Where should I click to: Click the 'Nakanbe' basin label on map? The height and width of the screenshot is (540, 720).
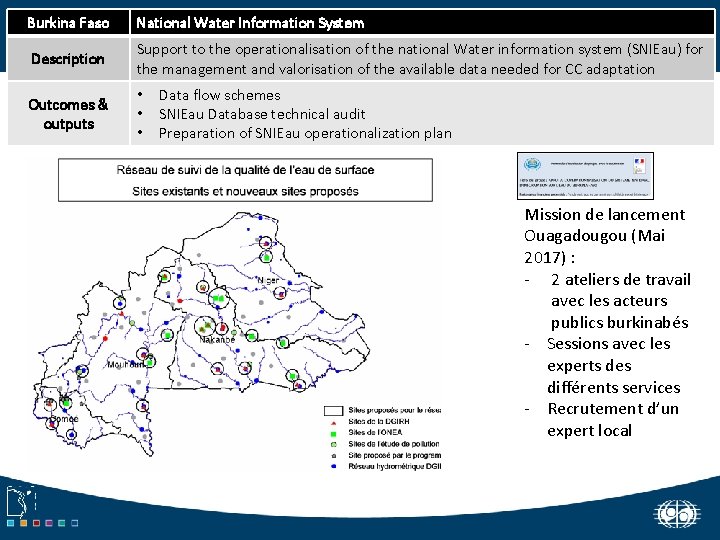point(217,340)
